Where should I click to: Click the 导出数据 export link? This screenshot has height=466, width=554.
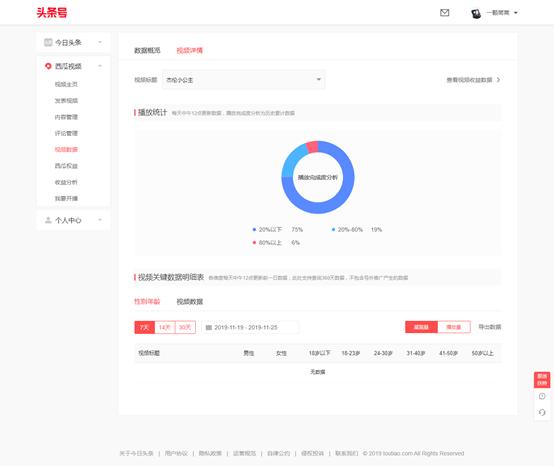pos(490,327)
